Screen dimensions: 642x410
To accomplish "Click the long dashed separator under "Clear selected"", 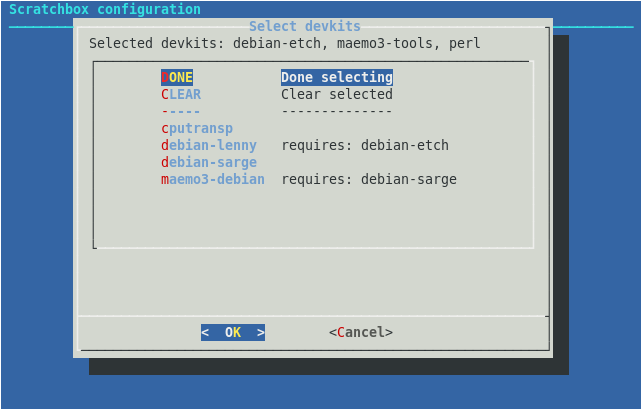I will coord(336,111).
